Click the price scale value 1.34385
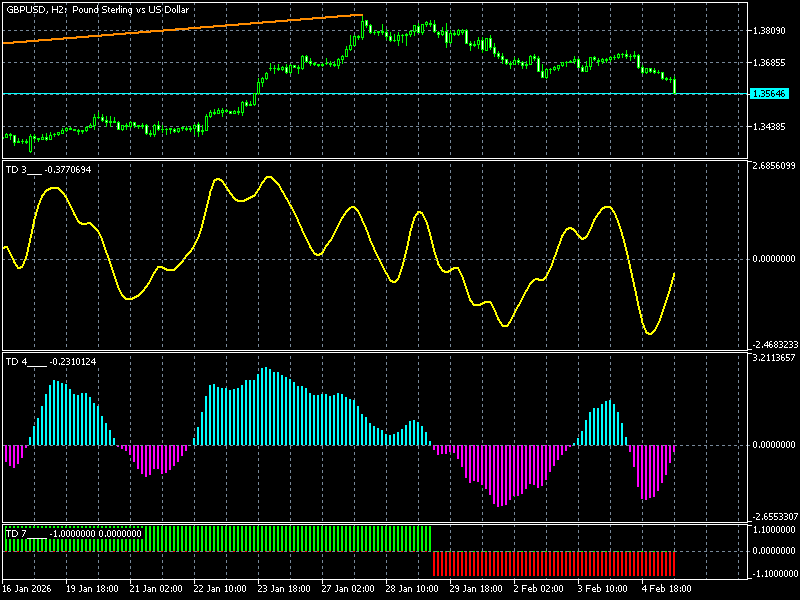The width and height of the screenshot is (800, 600). (x=769, y=127)
